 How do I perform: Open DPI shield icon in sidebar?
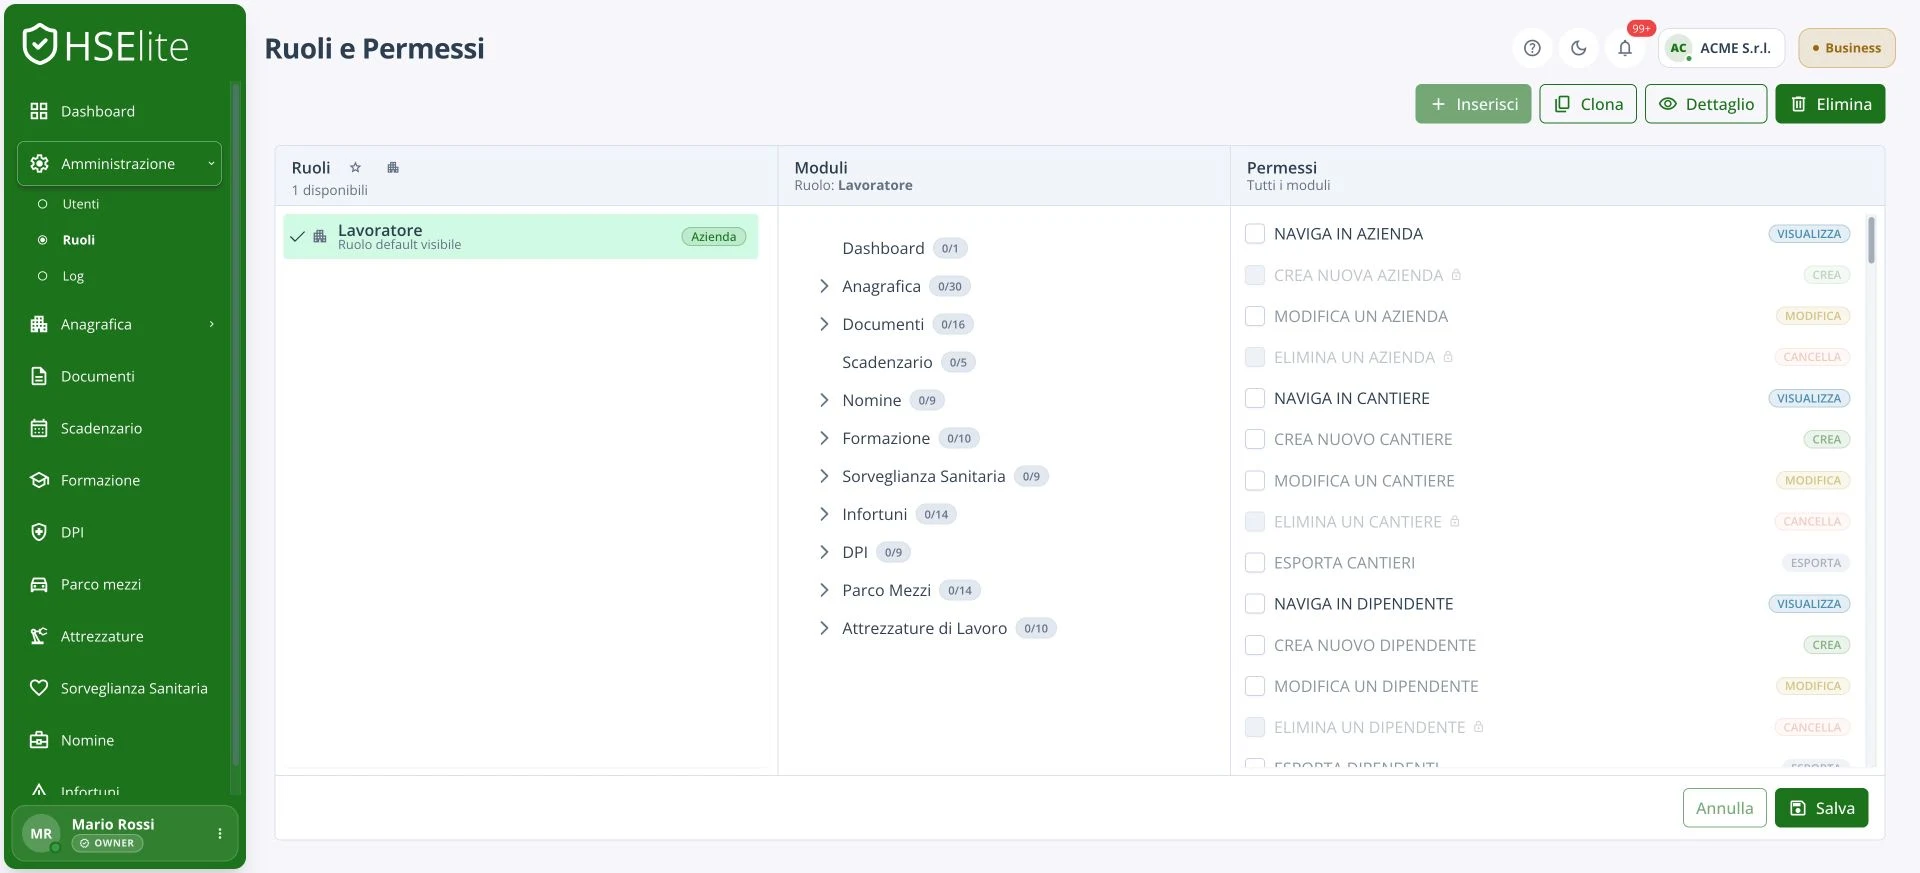[39, 532]
